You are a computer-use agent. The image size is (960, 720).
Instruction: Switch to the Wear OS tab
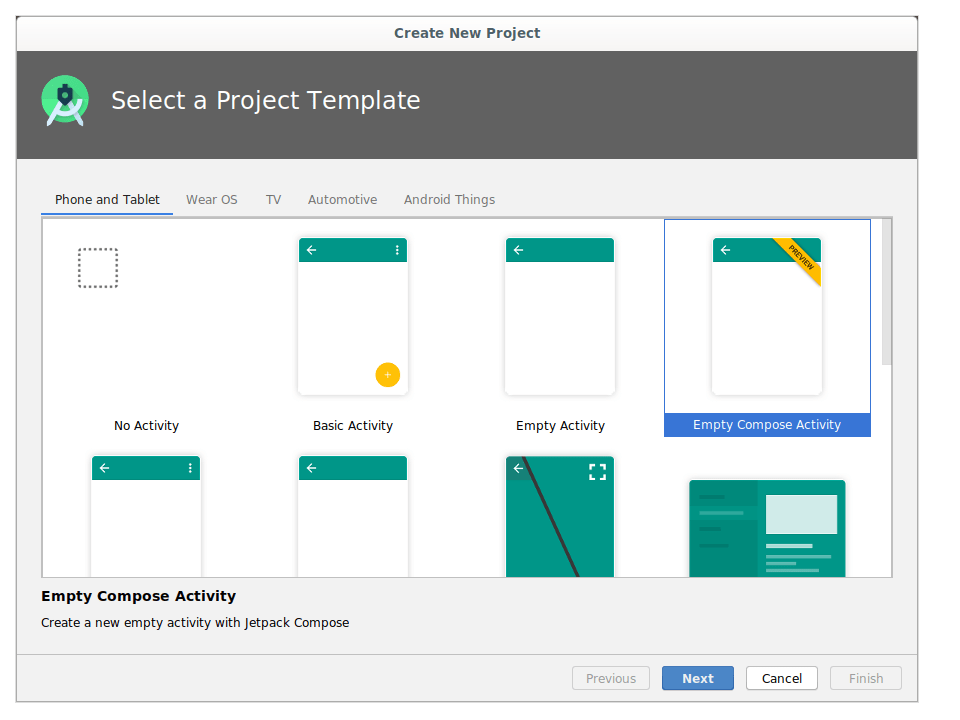point(211,200)
